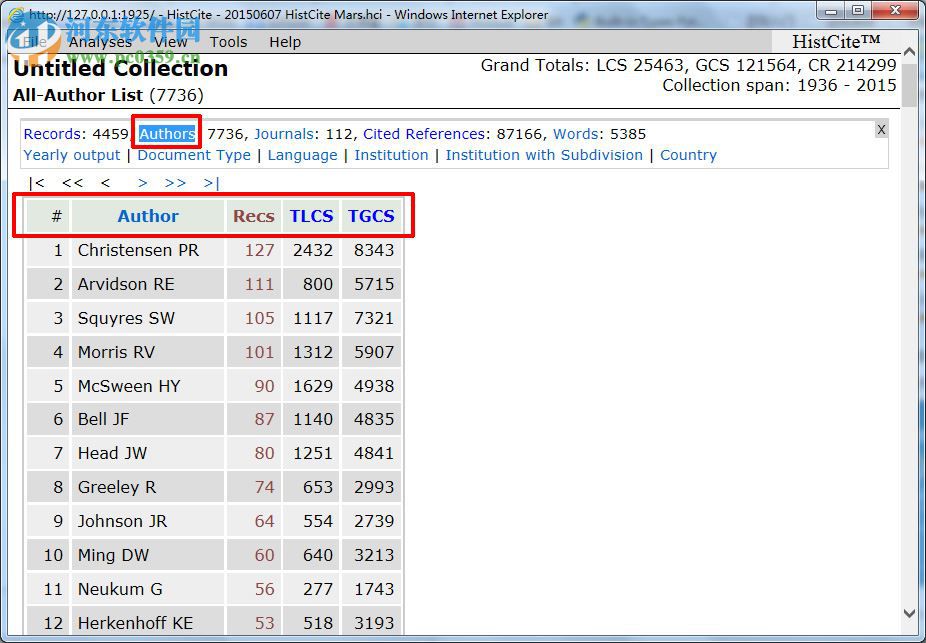
Task: Open the Analyses menu
Action: (100, 42)
